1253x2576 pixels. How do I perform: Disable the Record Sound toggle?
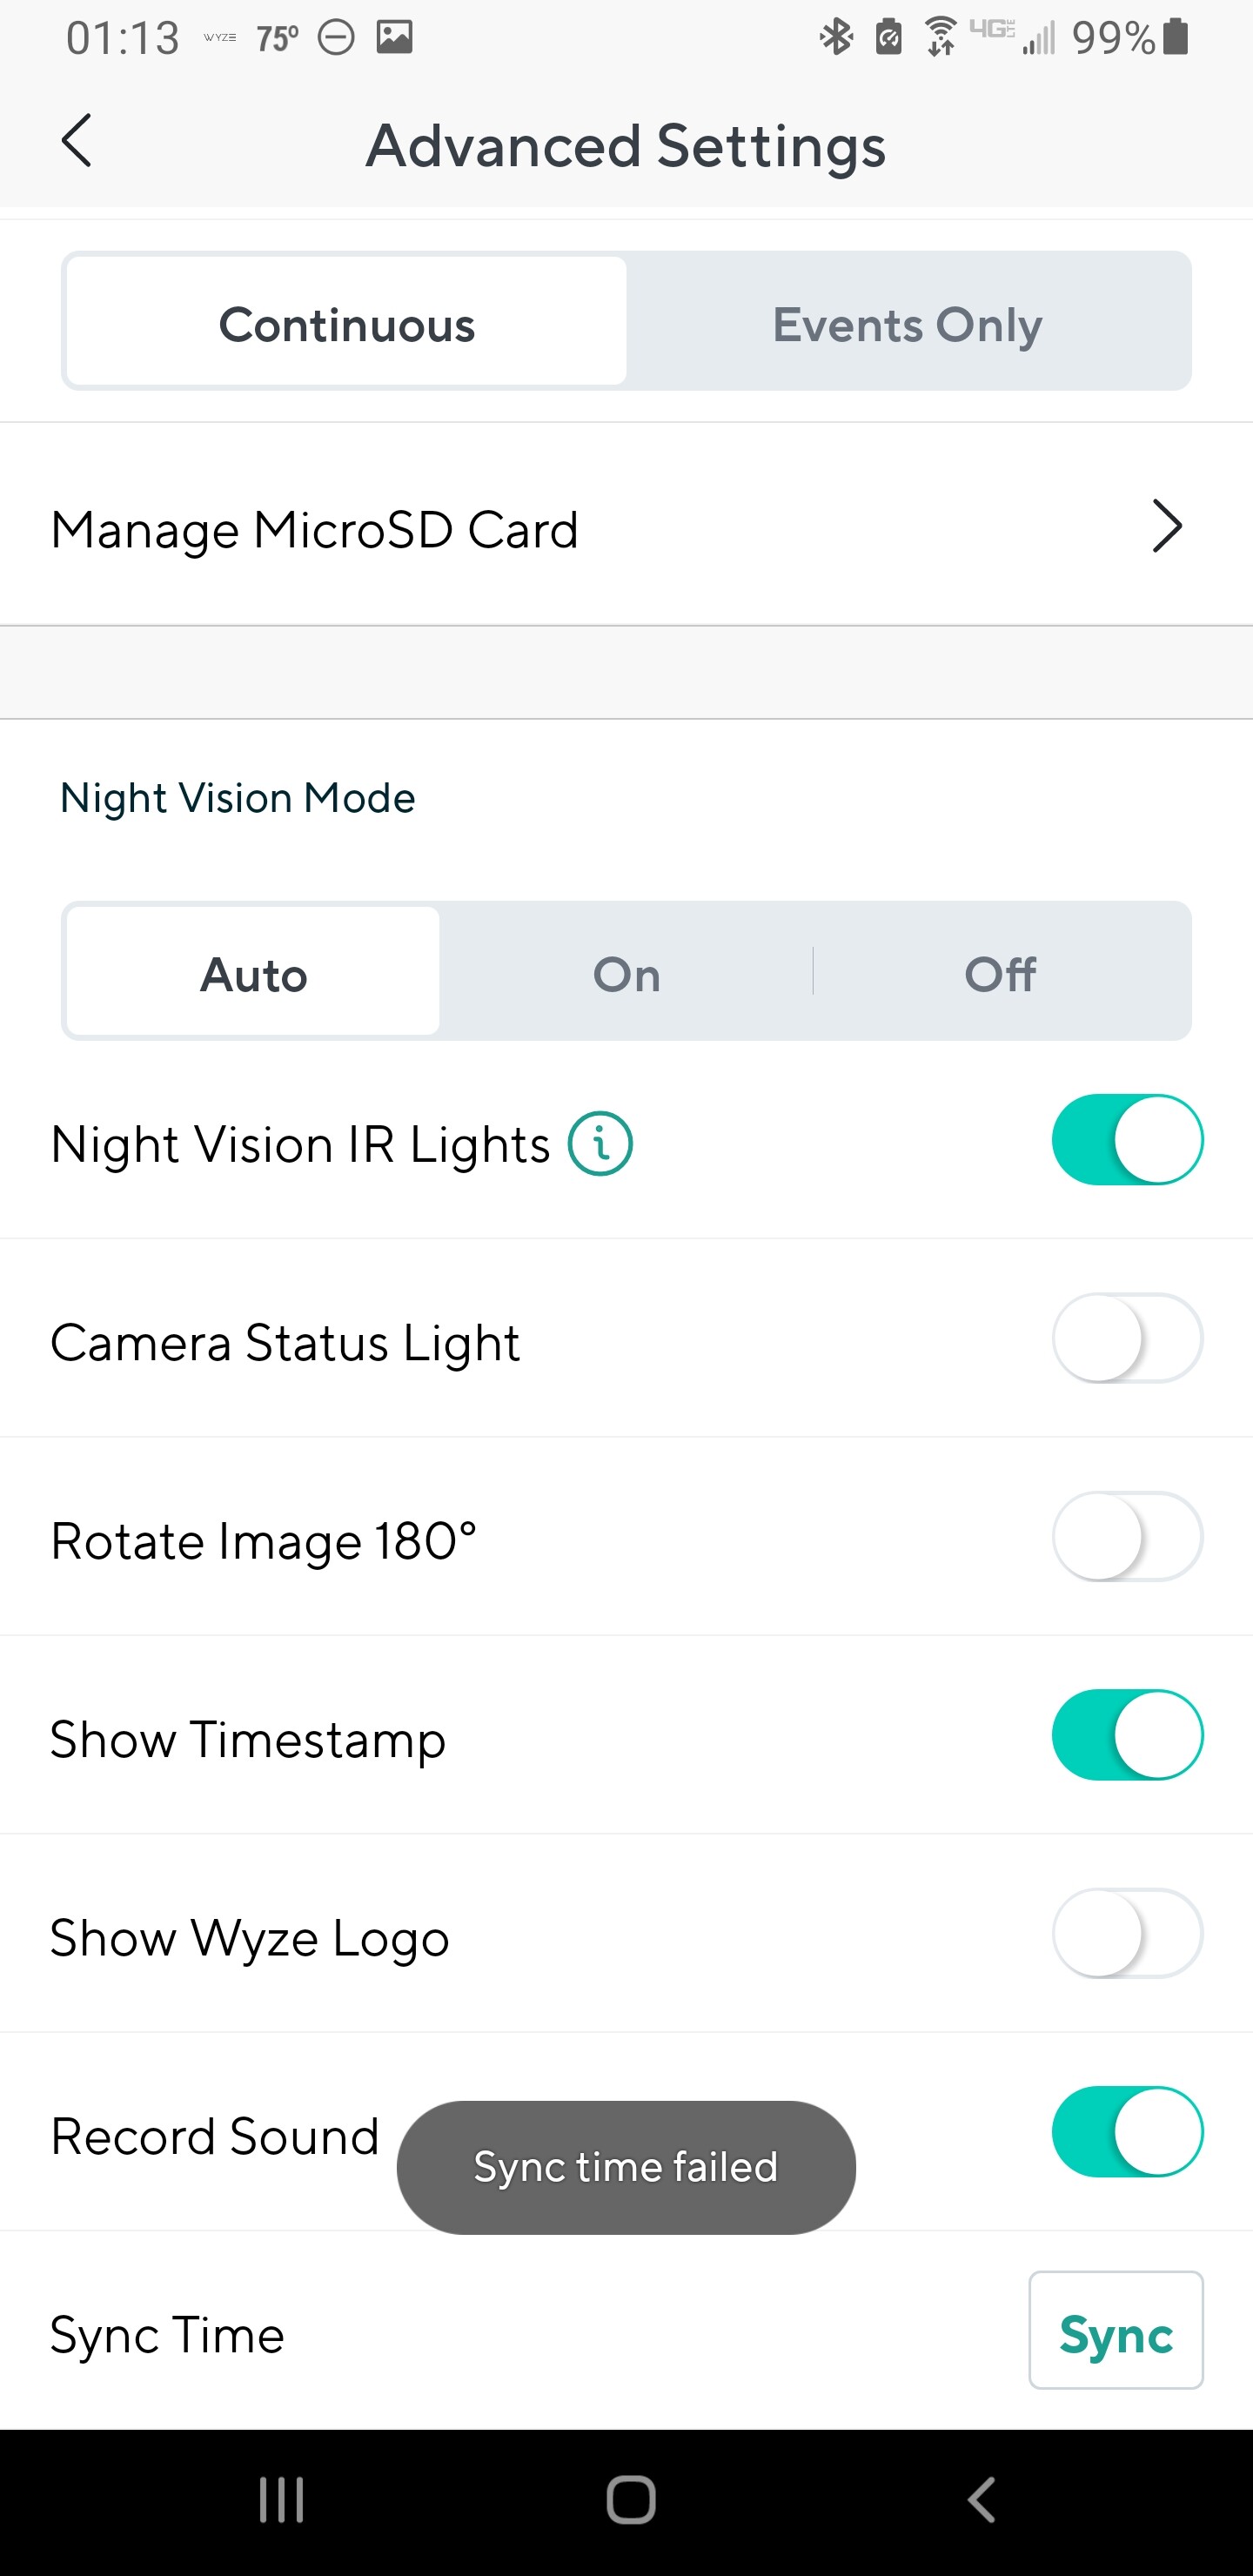point(1127,2131)
